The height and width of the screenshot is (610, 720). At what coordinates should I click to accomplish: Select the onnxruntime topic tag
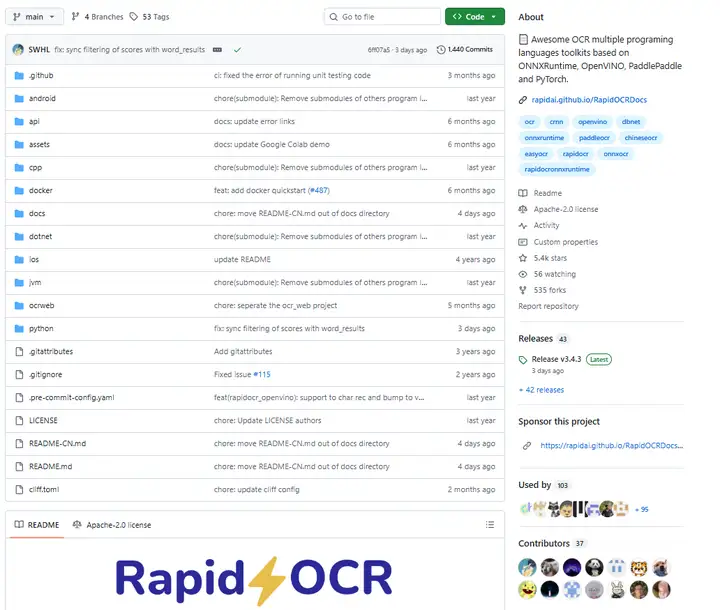coord(544,138)
